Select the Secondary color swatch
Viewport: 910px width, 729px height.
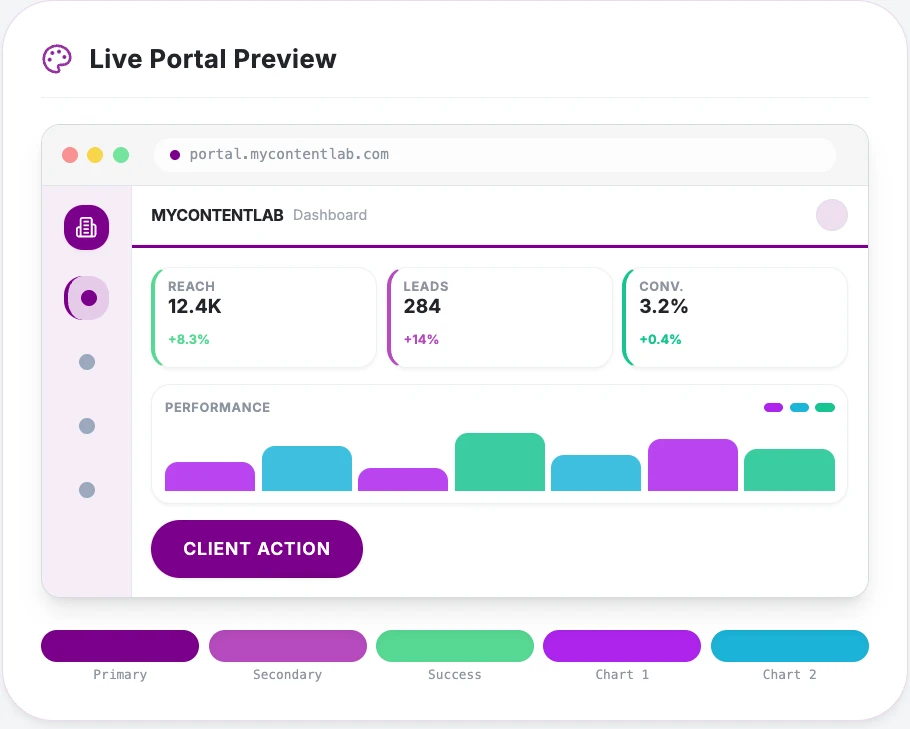coord(288,646)
